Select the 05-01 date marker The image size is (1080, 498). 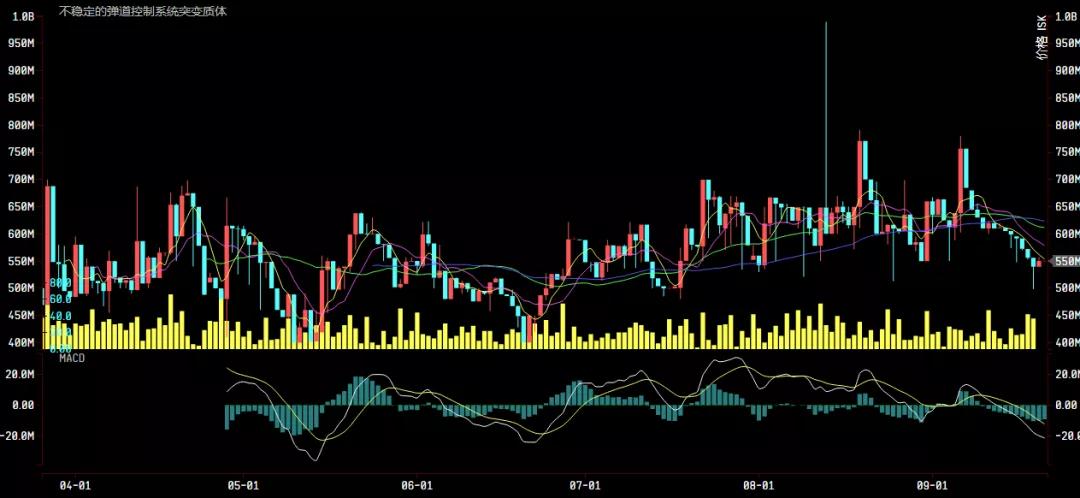[243, 486]
